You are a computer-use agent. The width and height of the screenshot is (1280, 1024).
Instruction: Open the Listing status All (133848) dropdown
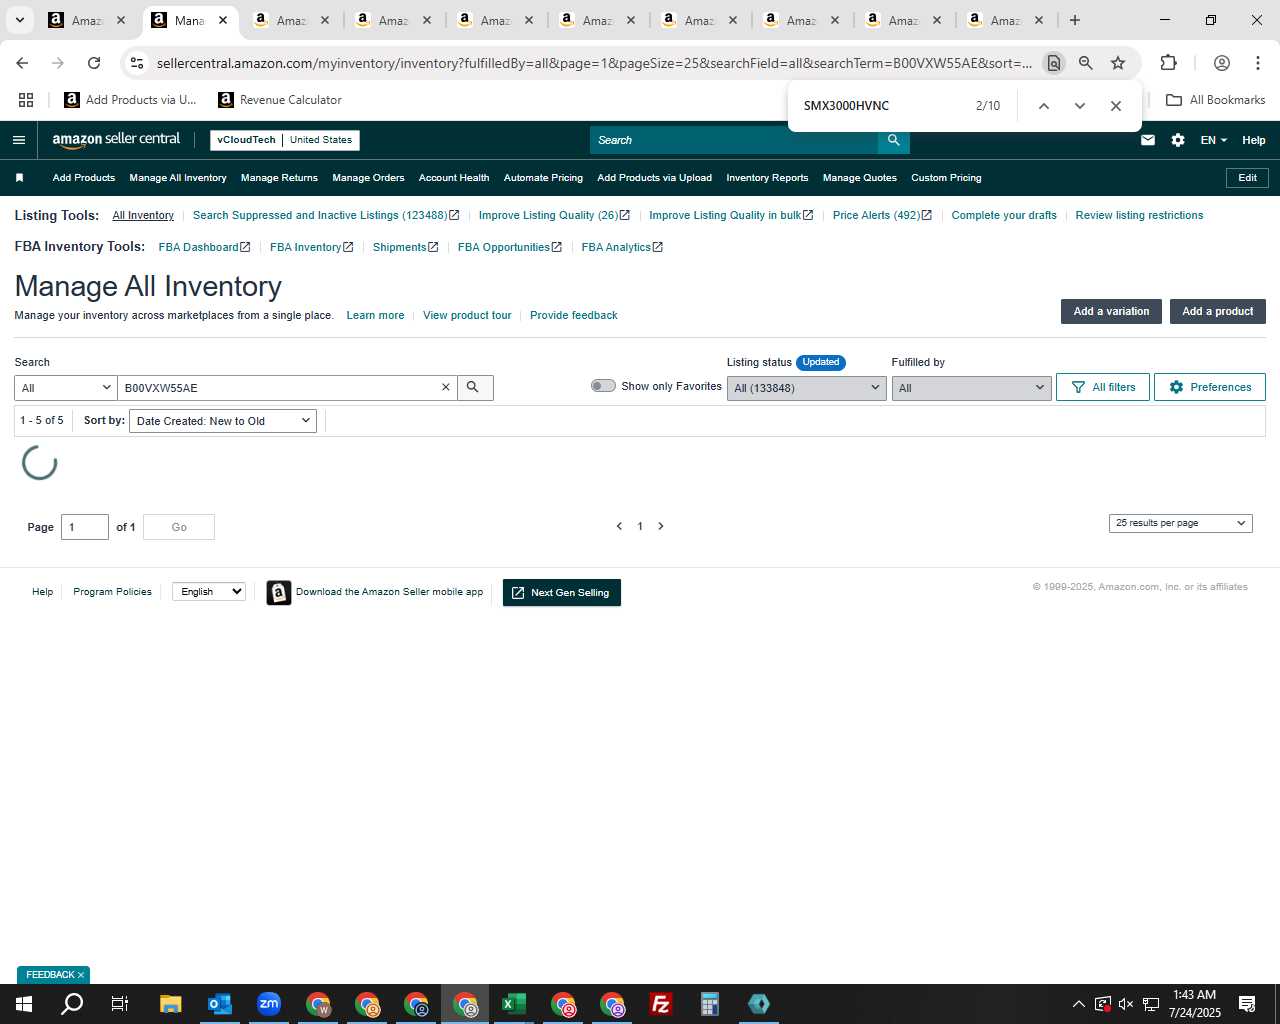tap(806, 388)
